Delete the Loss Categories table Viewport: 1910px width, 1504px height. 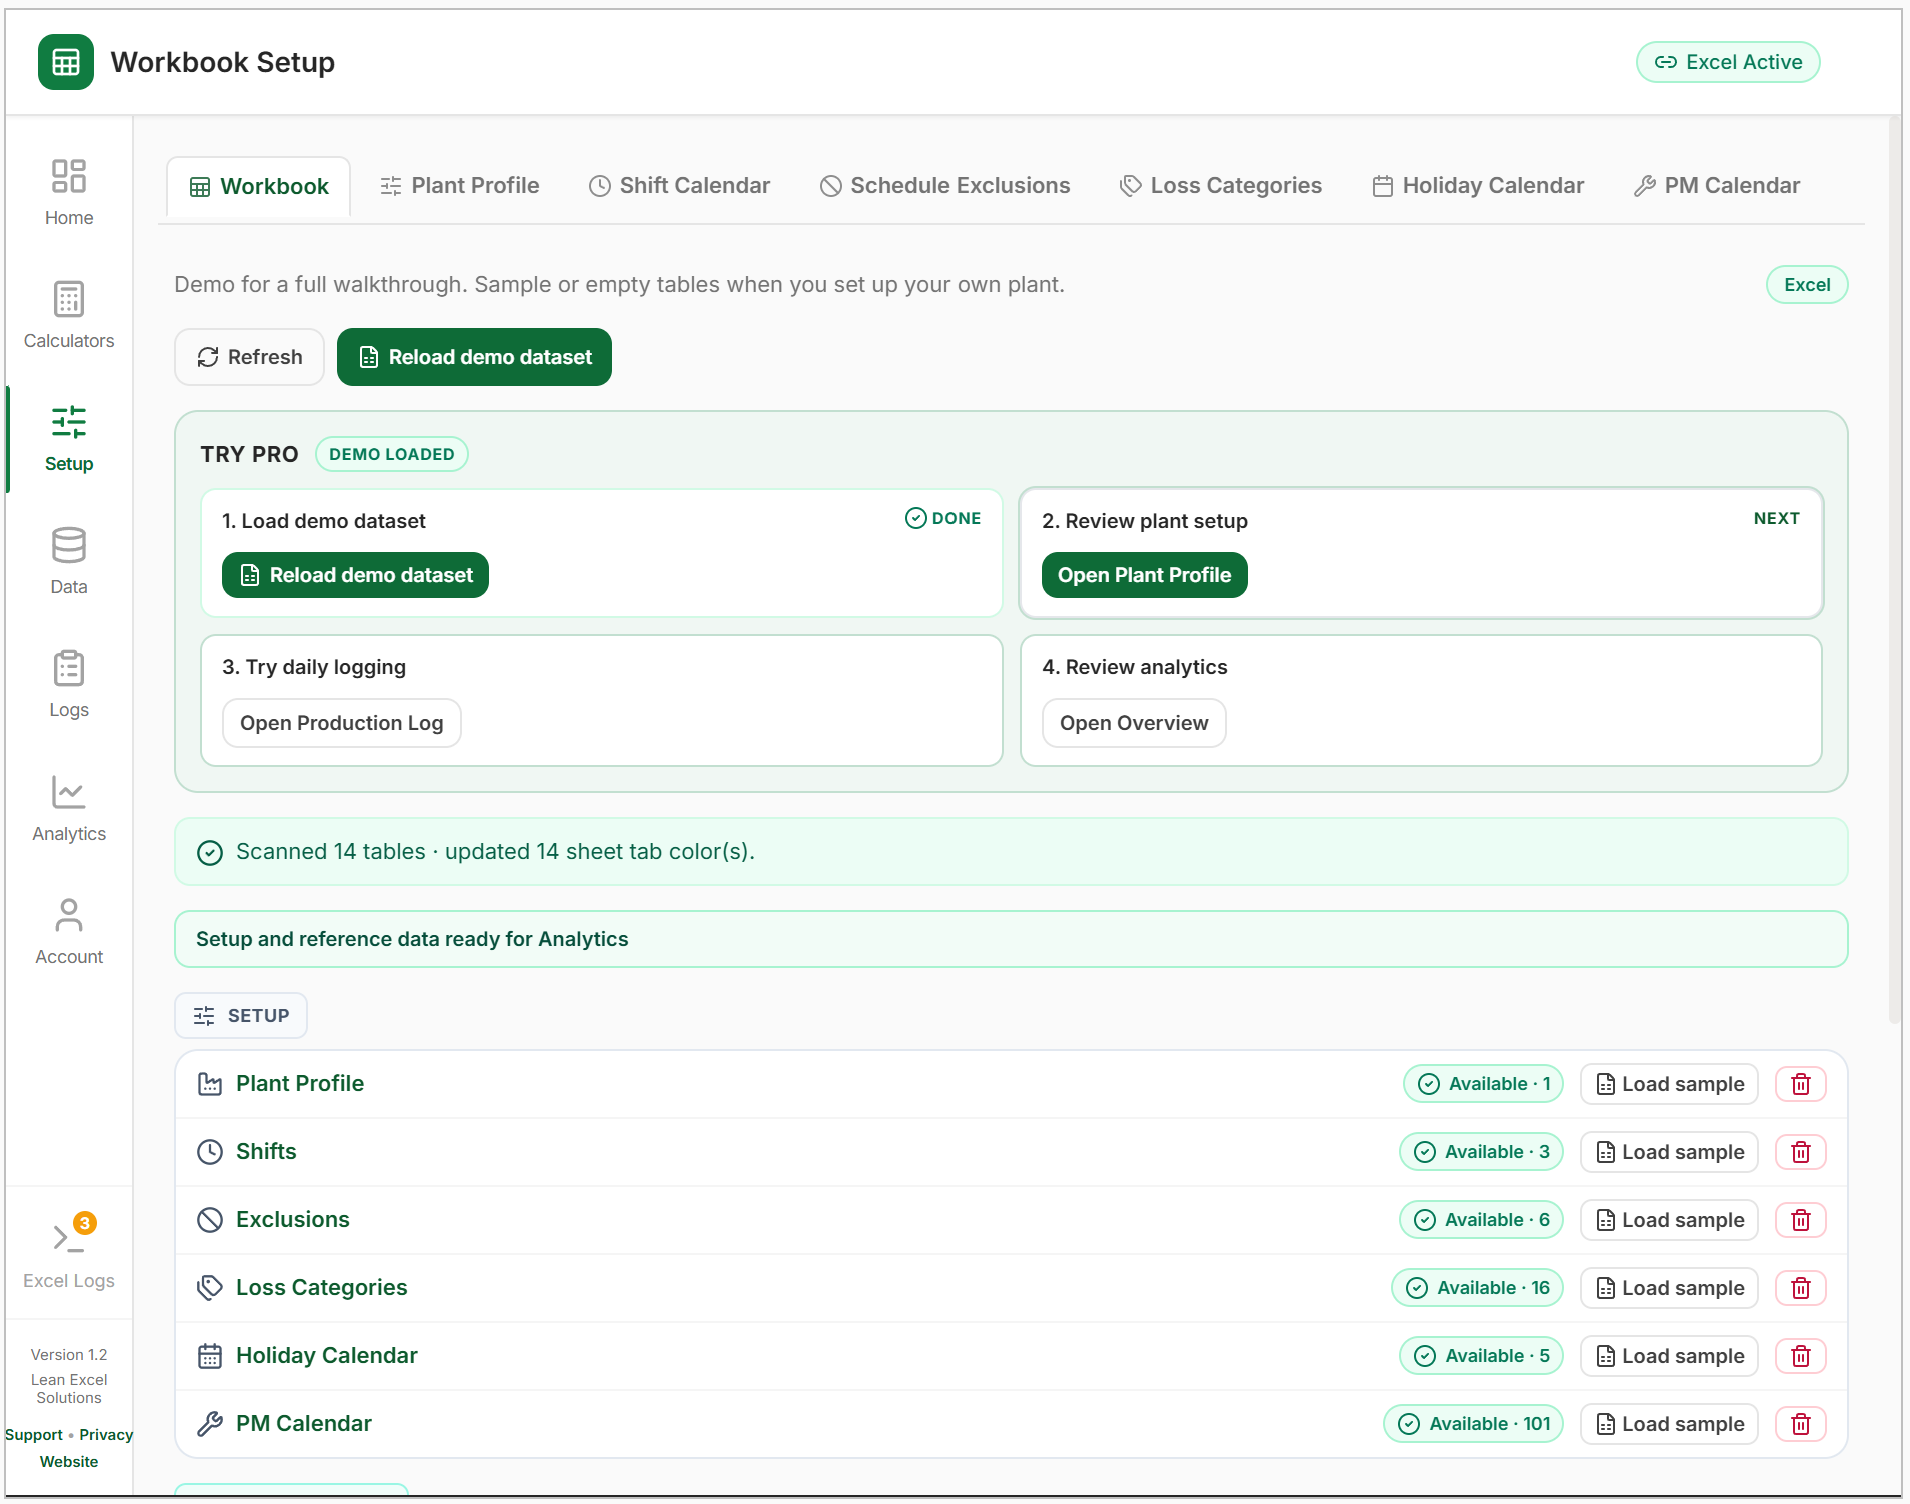pos(1801,1288)
